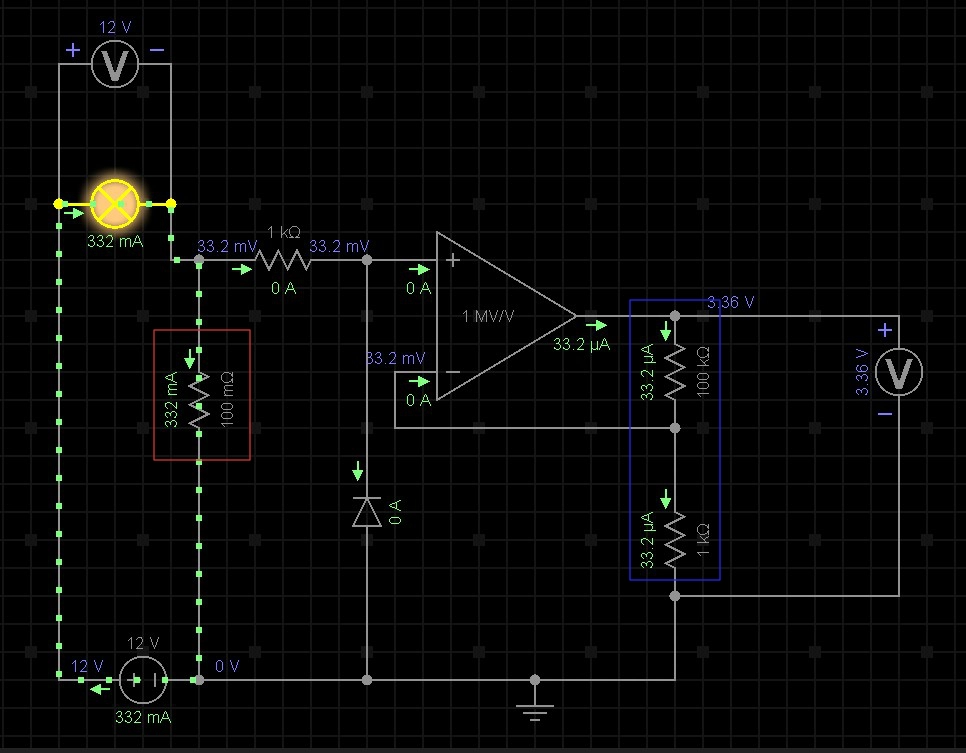Viewport: 966px width, 753px height.
Task: Select the op-amp labeled 1 MV/V
Action: point(500,316)
